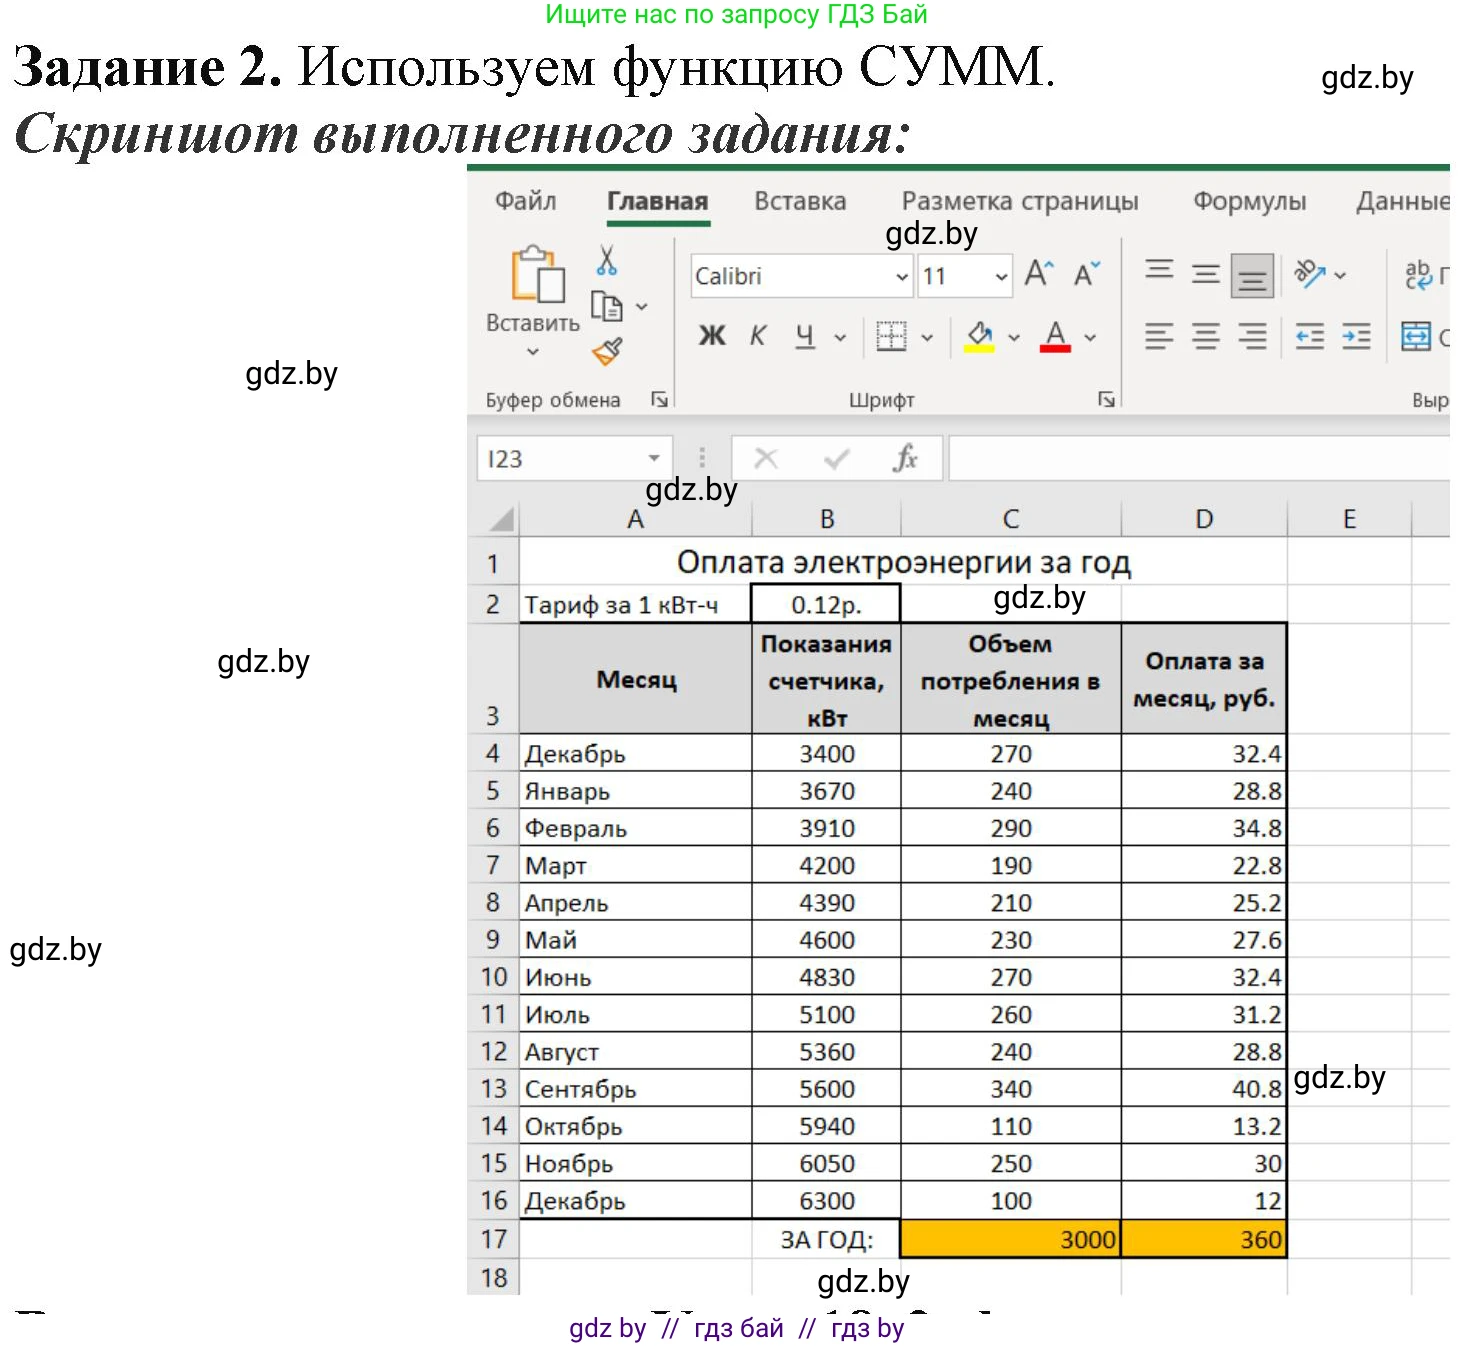Viewport: 1476px width, 1346px height.
Task: Open the Данные tab
Action: coord(1402,201)
